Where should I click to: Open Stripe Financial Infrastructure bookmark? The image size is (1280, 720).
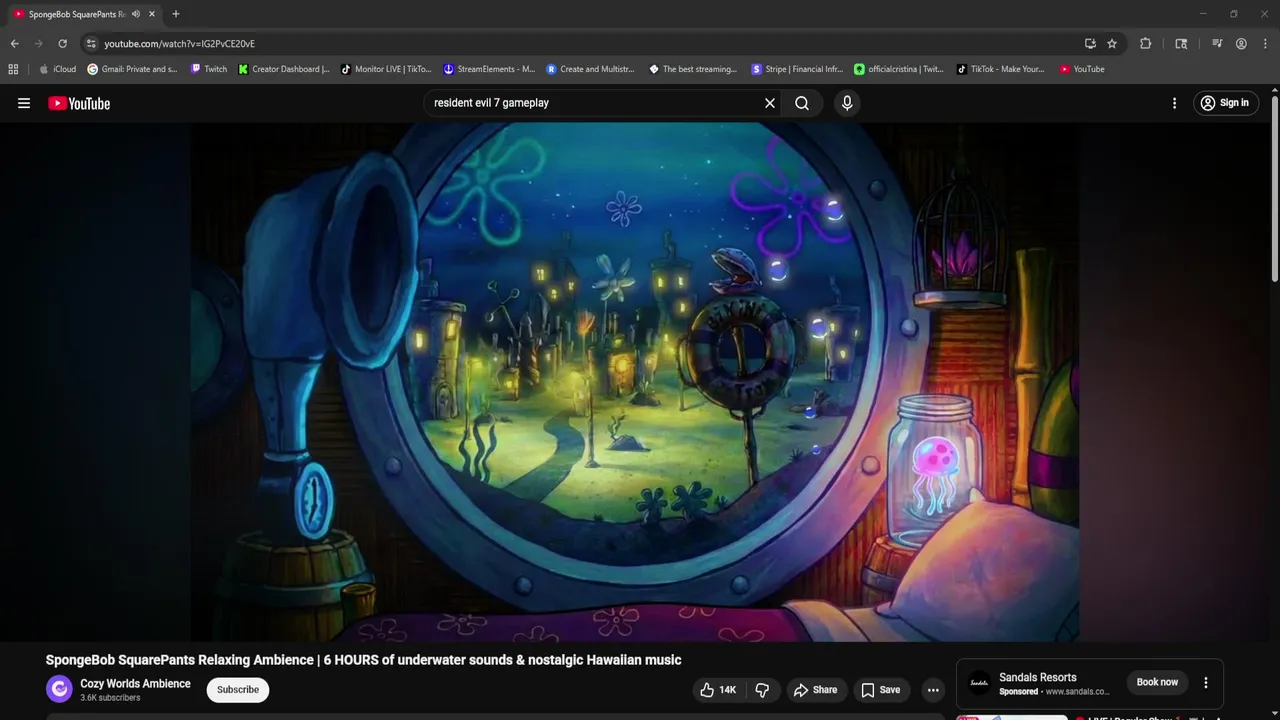pos(797,69)
